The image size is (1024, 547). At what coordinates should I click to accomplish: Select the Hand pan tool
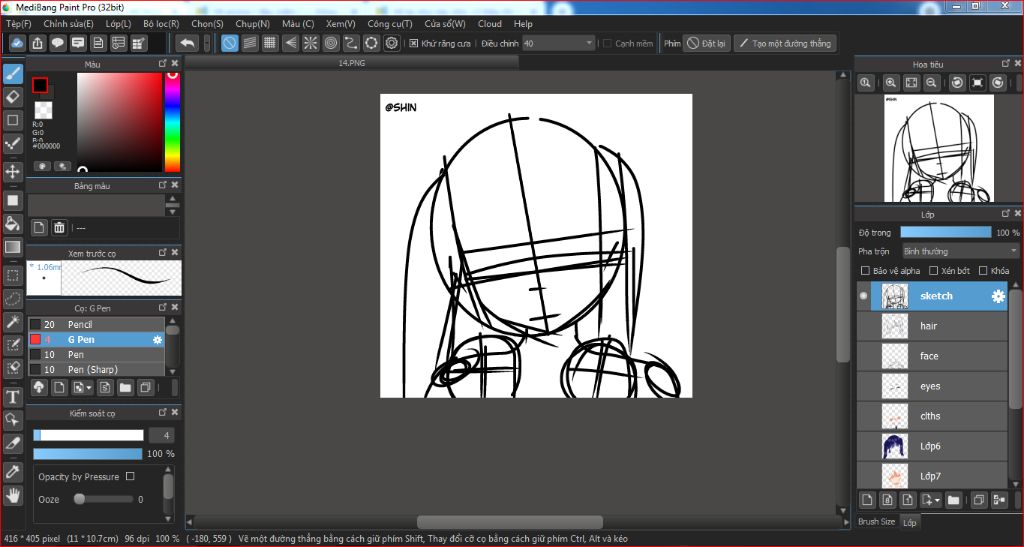(x=13, y=494)
